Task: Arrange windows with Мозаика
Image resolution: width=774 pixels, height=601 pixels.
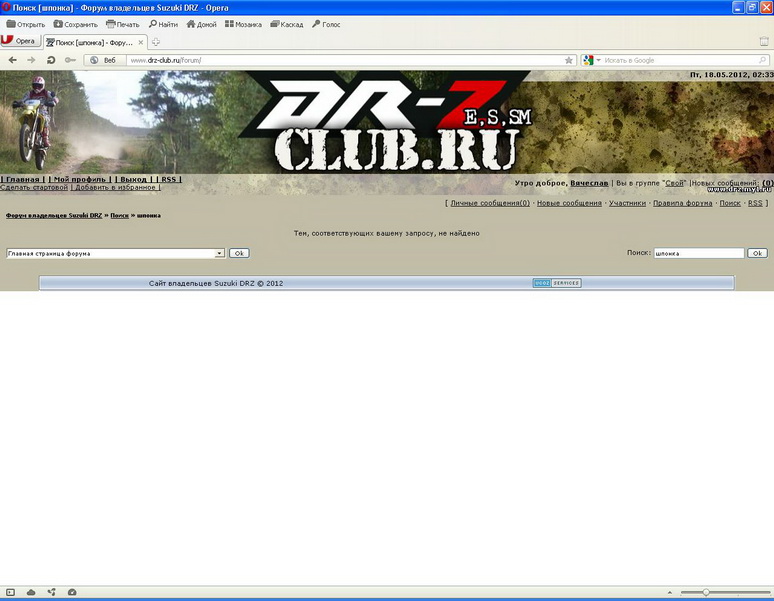Action: (x=243, y=24)
